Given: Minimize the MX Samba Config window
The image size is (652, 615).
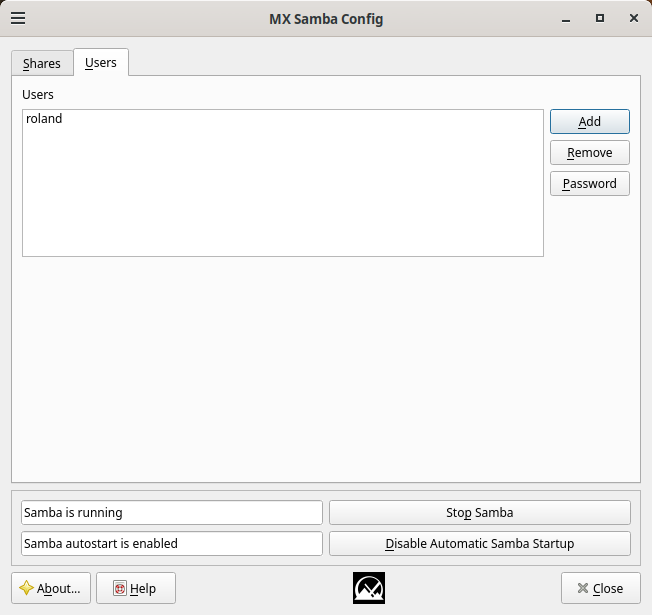Looking at the screenshot, I should [568, 18].
